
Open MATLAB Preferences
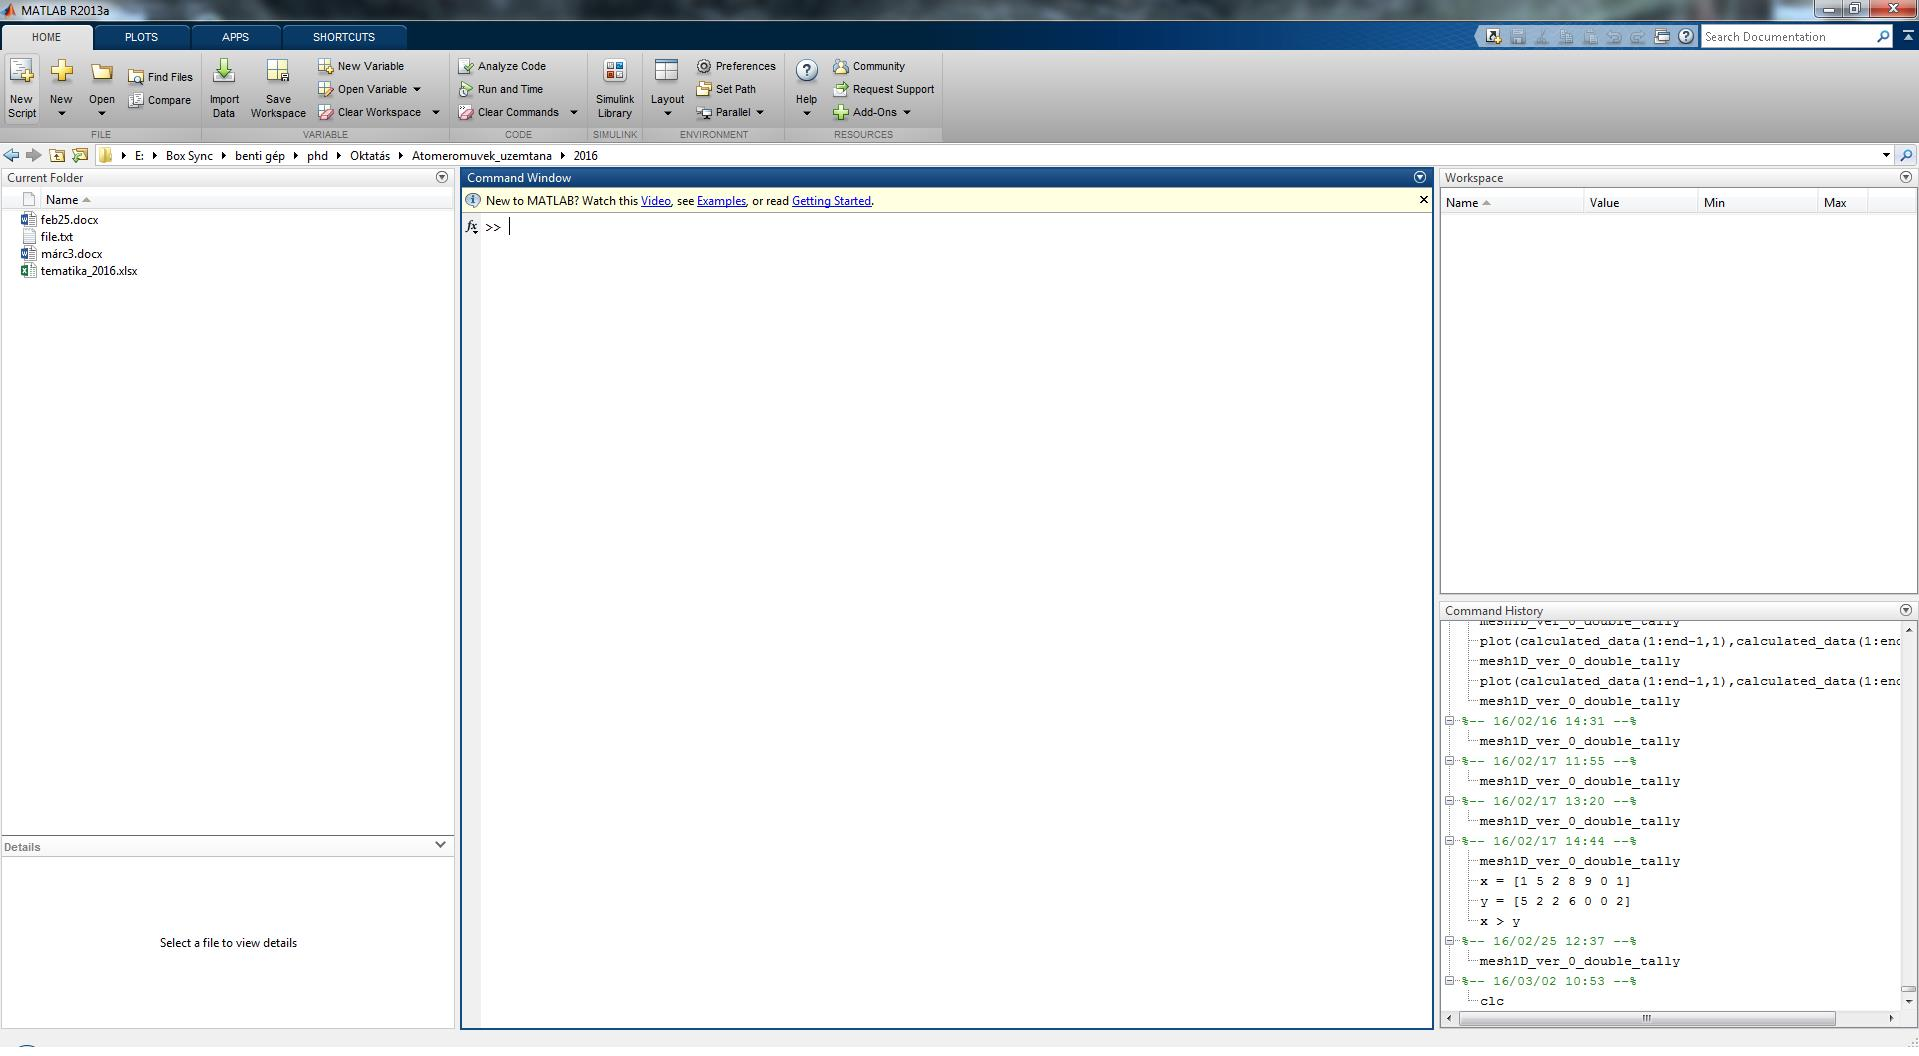point(736,66)
